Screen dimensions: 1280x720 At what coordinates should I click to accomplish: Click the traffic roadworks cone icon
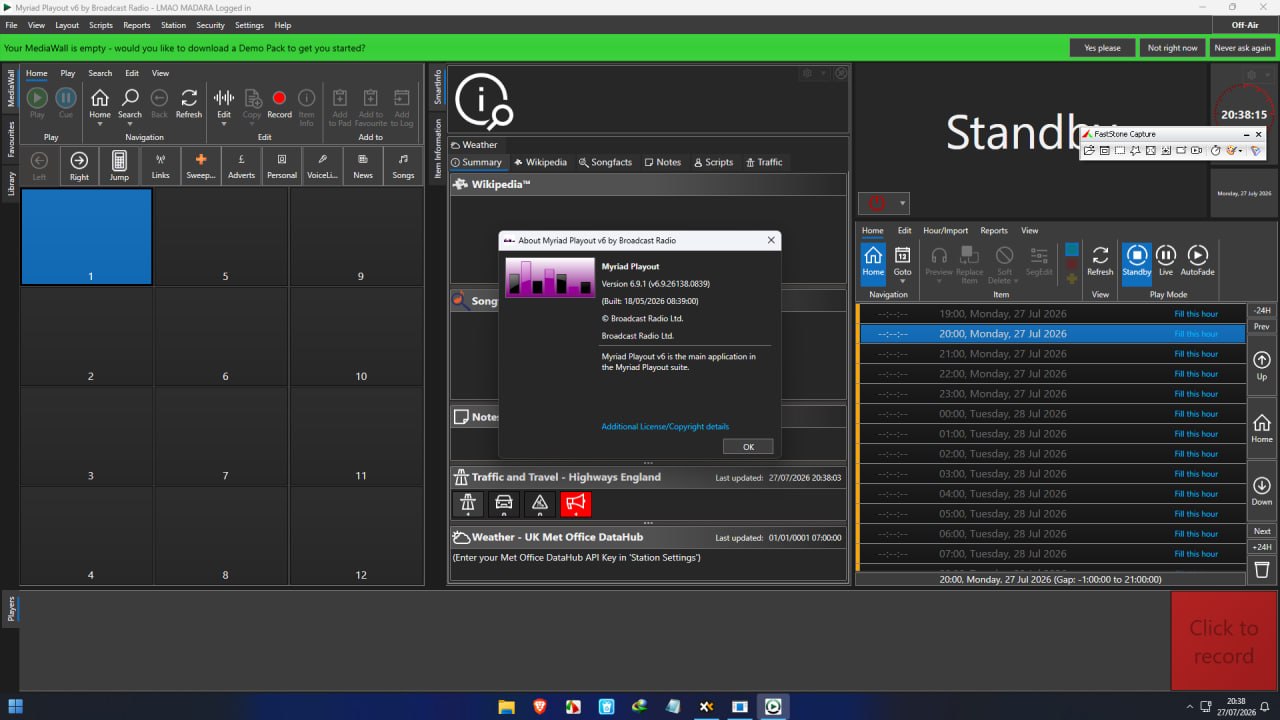click(540, 503)
